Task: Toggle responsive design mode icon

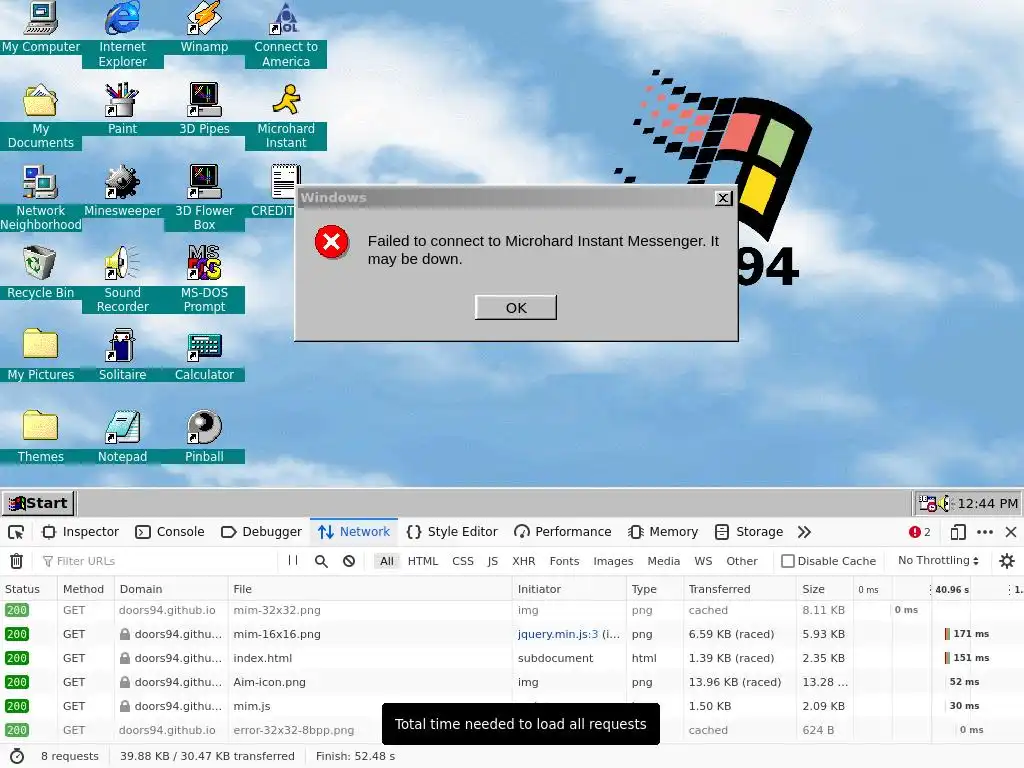Action: tap(958, 532)
